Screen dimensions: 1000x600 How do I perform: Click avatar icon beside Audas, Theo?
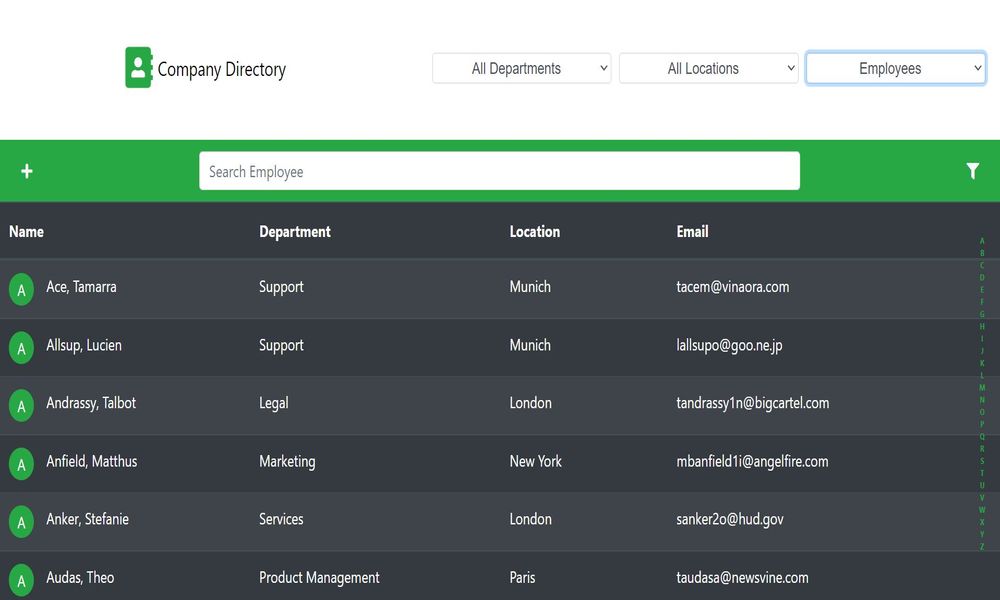click(21, 580)
